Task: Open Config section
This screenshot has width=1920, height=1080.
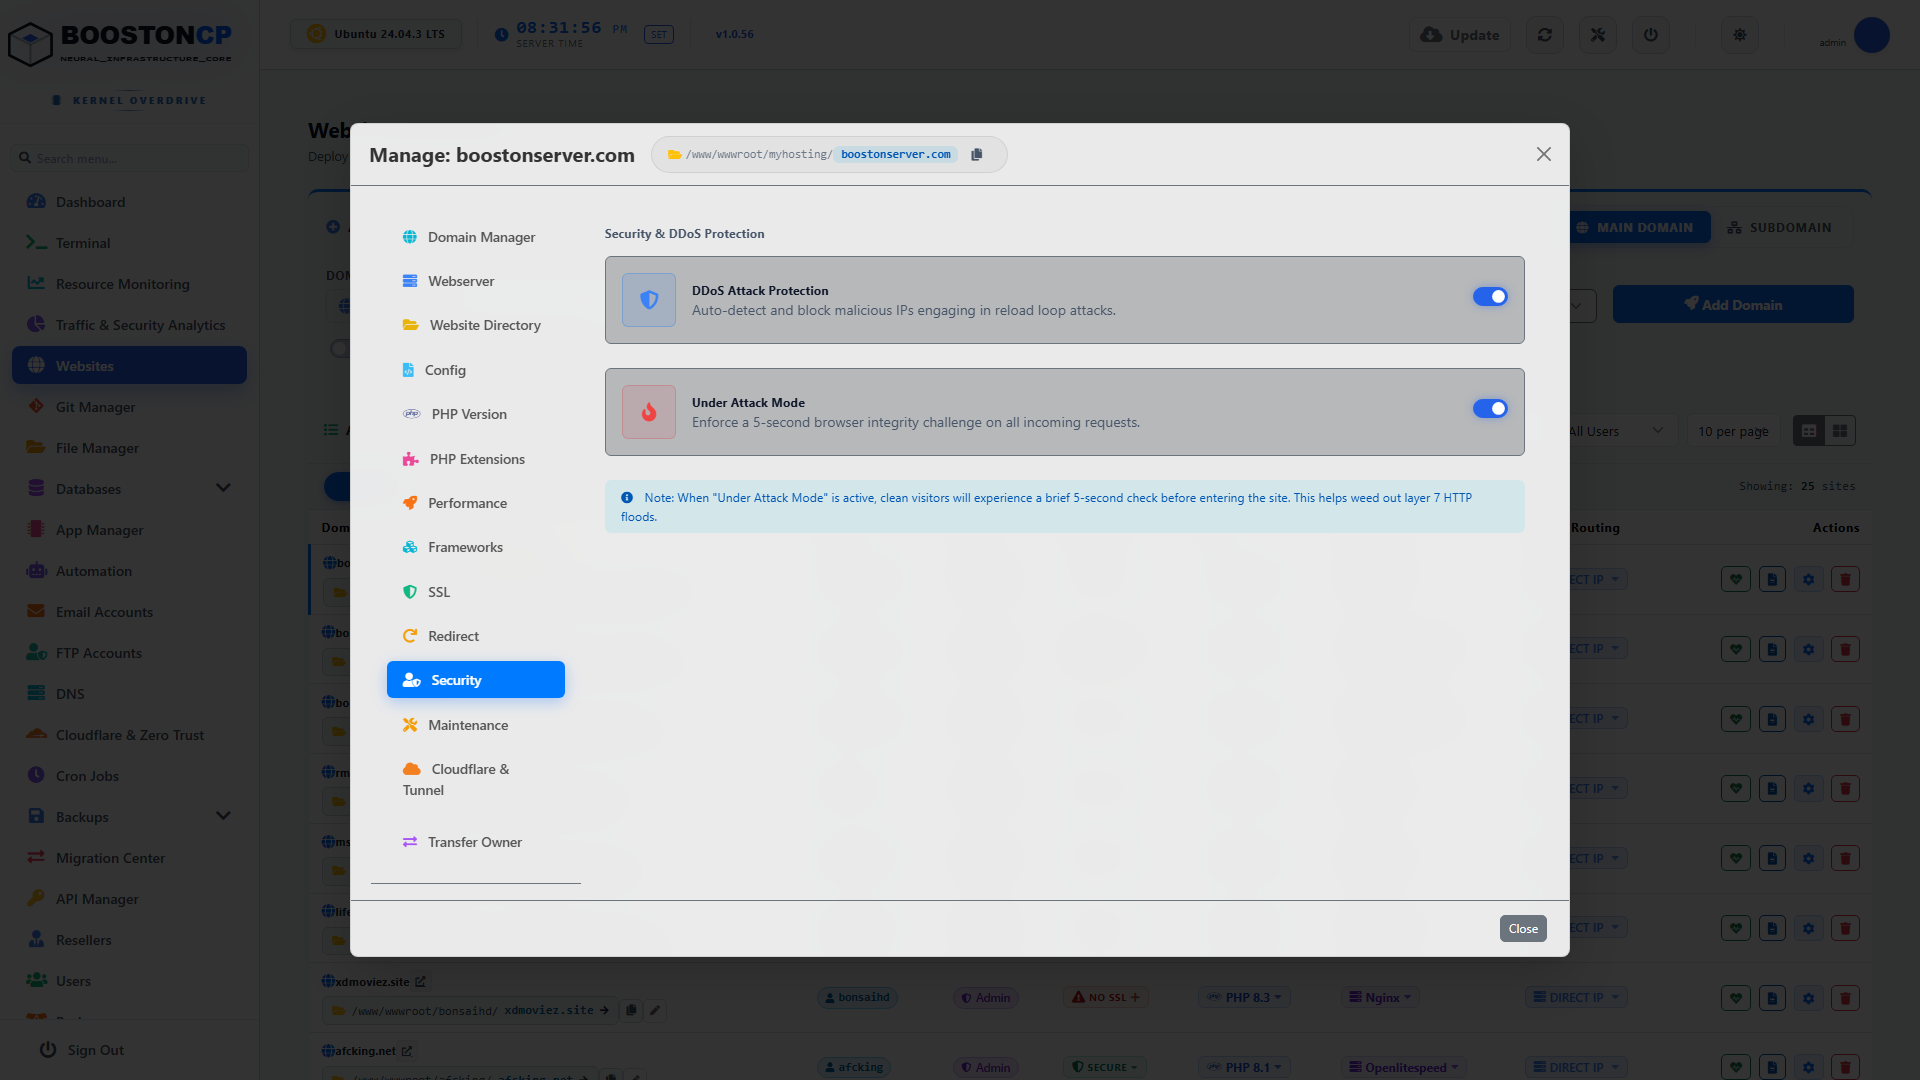Action: pos(476,370)
